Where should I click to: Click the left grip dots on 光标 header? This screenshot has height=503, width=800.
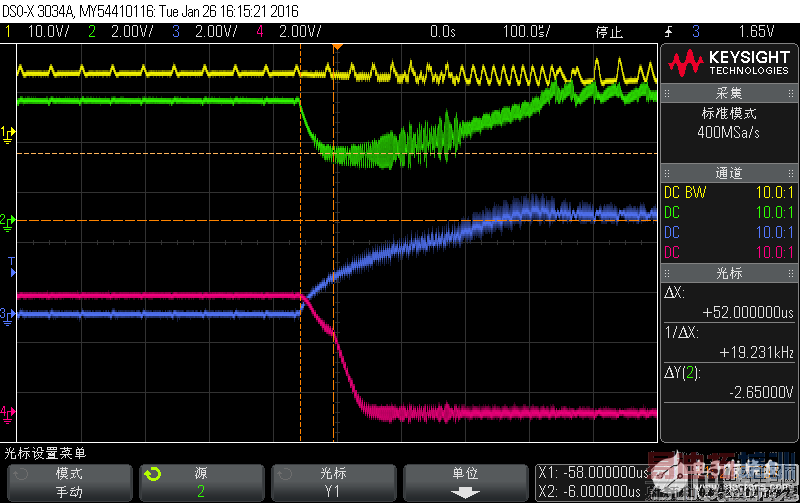667,273
